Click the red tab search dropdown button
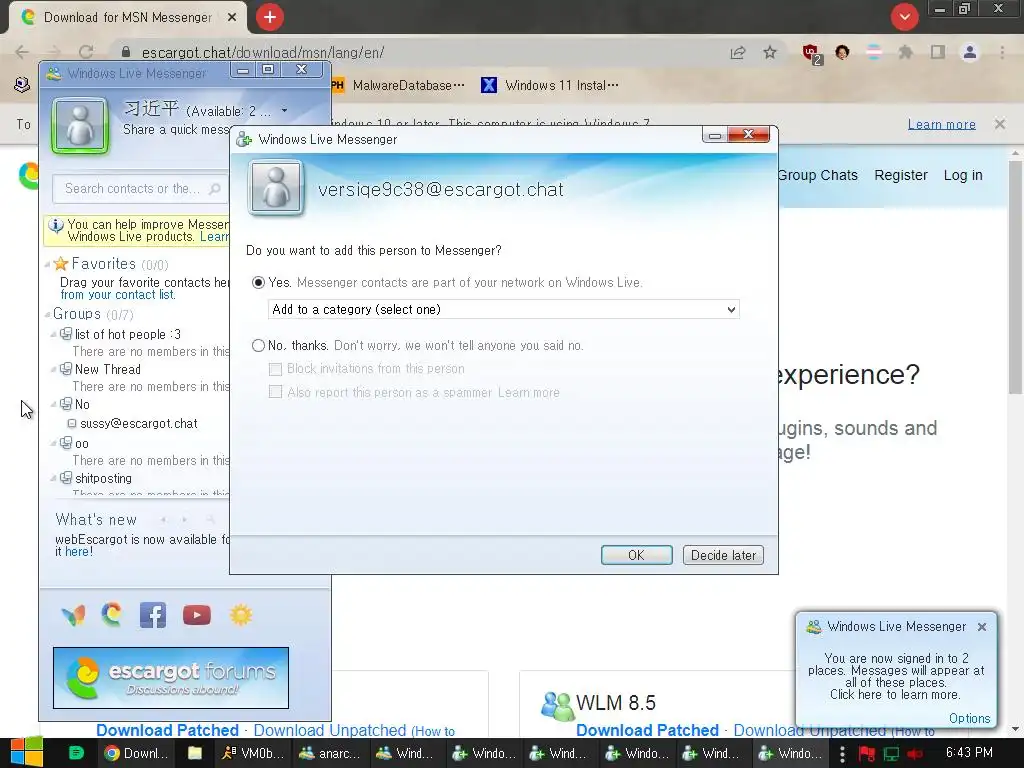Viewport: 1024px width, 768px height. point(904,17)
